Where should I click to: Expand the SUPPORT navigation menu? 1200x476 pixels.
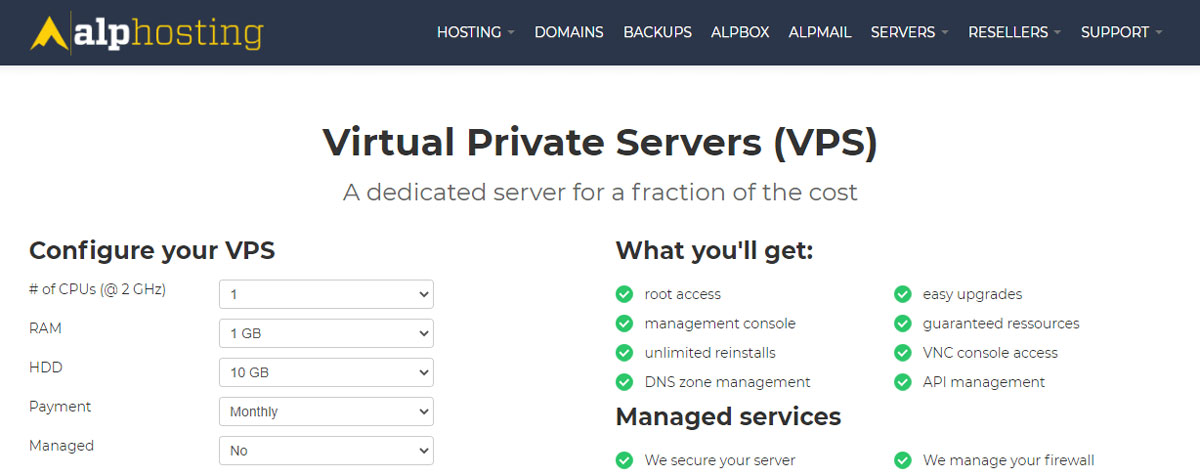pyautogui.click(x=1122, y=32)
